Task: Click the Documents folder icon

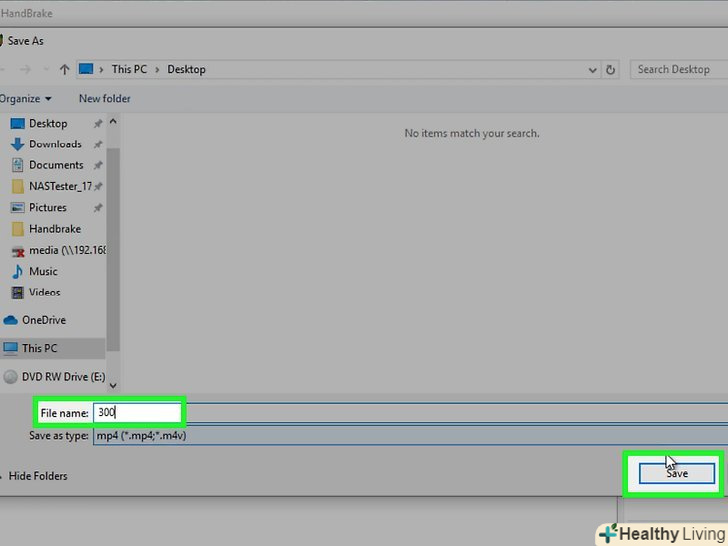Action: tap(18, 165)
